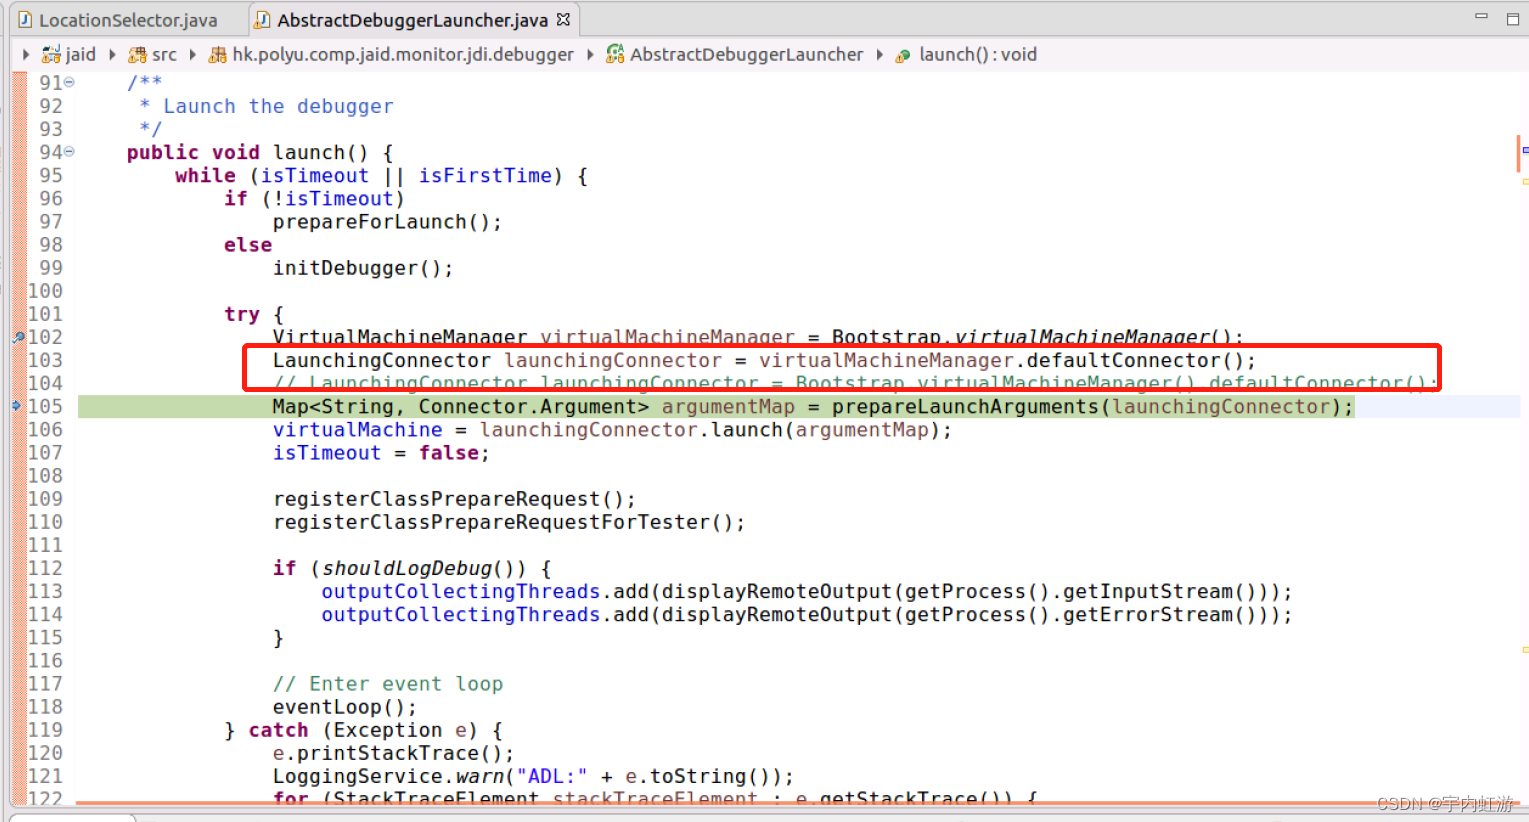Collapse the launch() method at line 94
Image resolution: width=1529 pixels, height=822 pixels.
point(69,152)
